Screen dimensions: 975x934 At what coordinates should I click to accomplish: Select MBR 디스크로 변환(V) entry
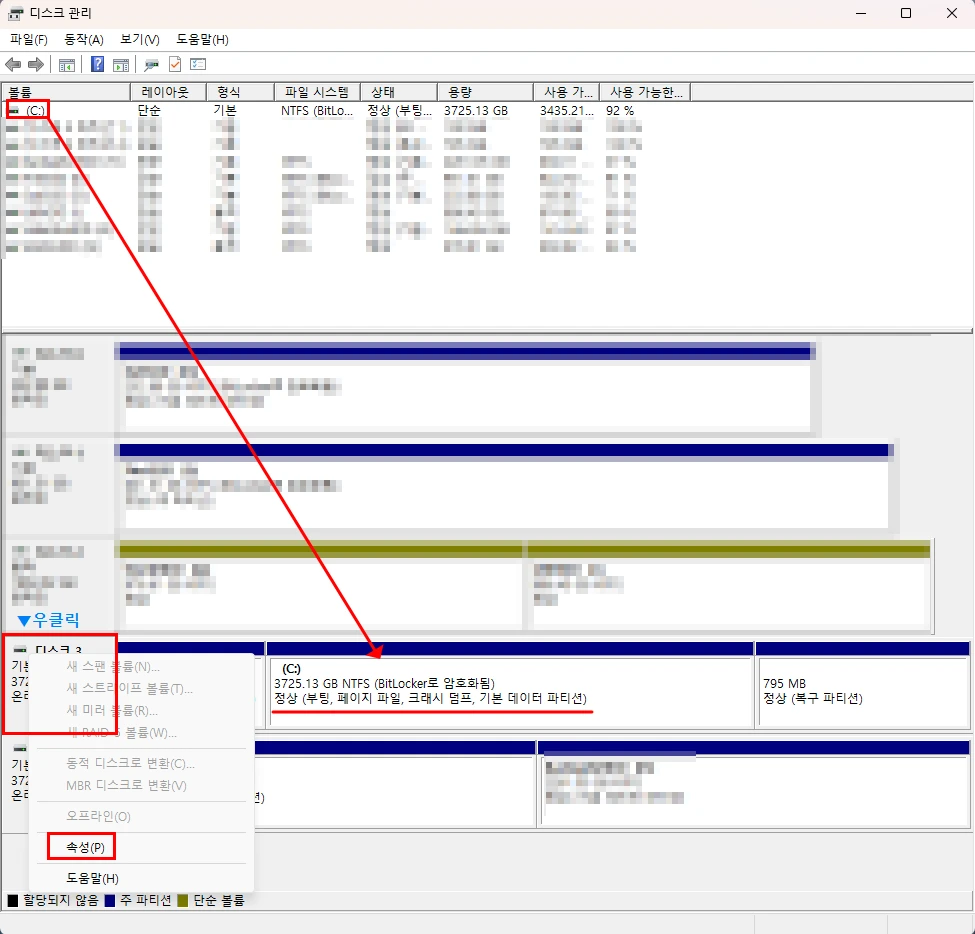[126, 785]
